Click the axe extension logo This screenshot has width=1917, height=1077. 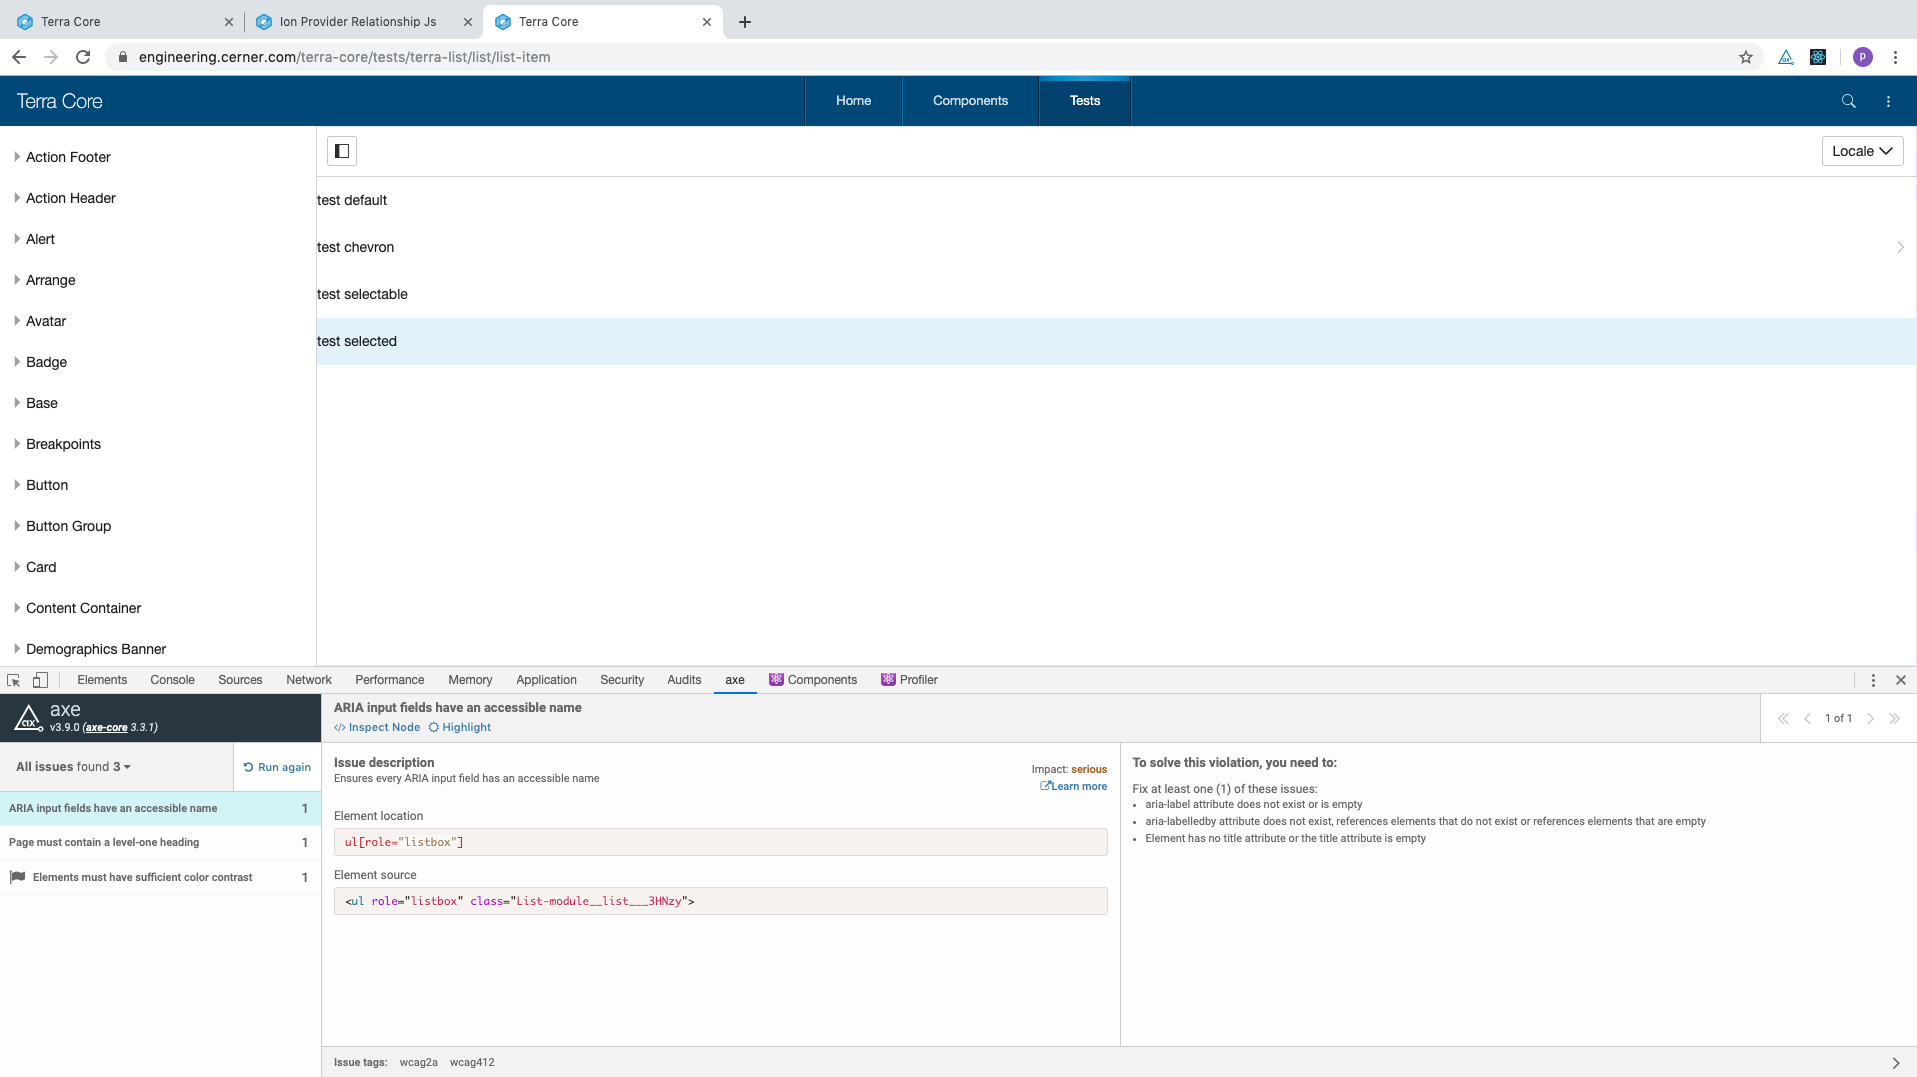27,717
